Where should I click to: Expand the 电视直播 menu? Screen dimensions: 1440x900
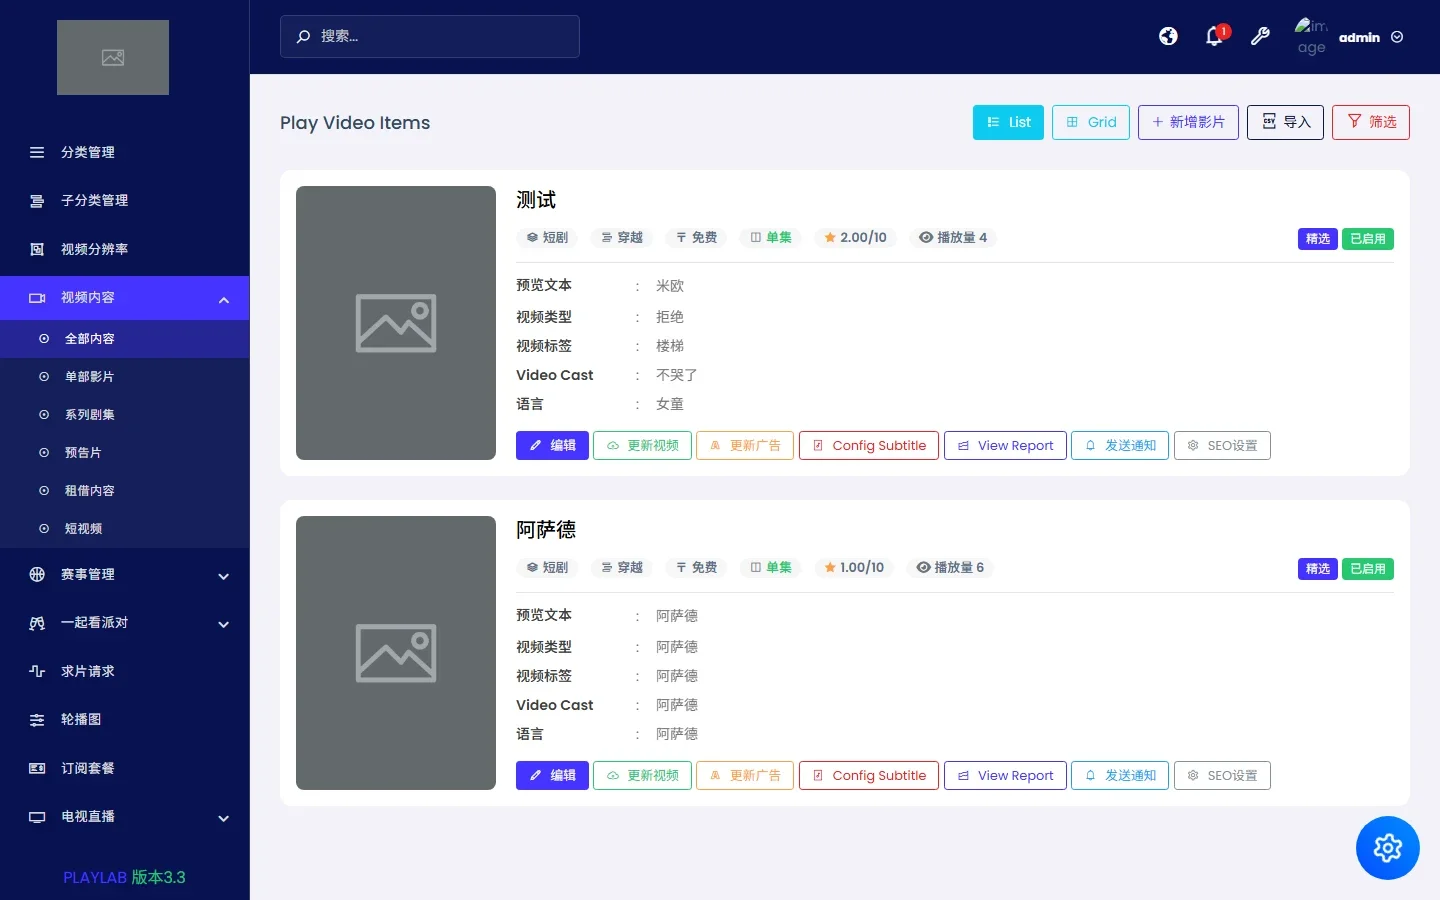124,817
